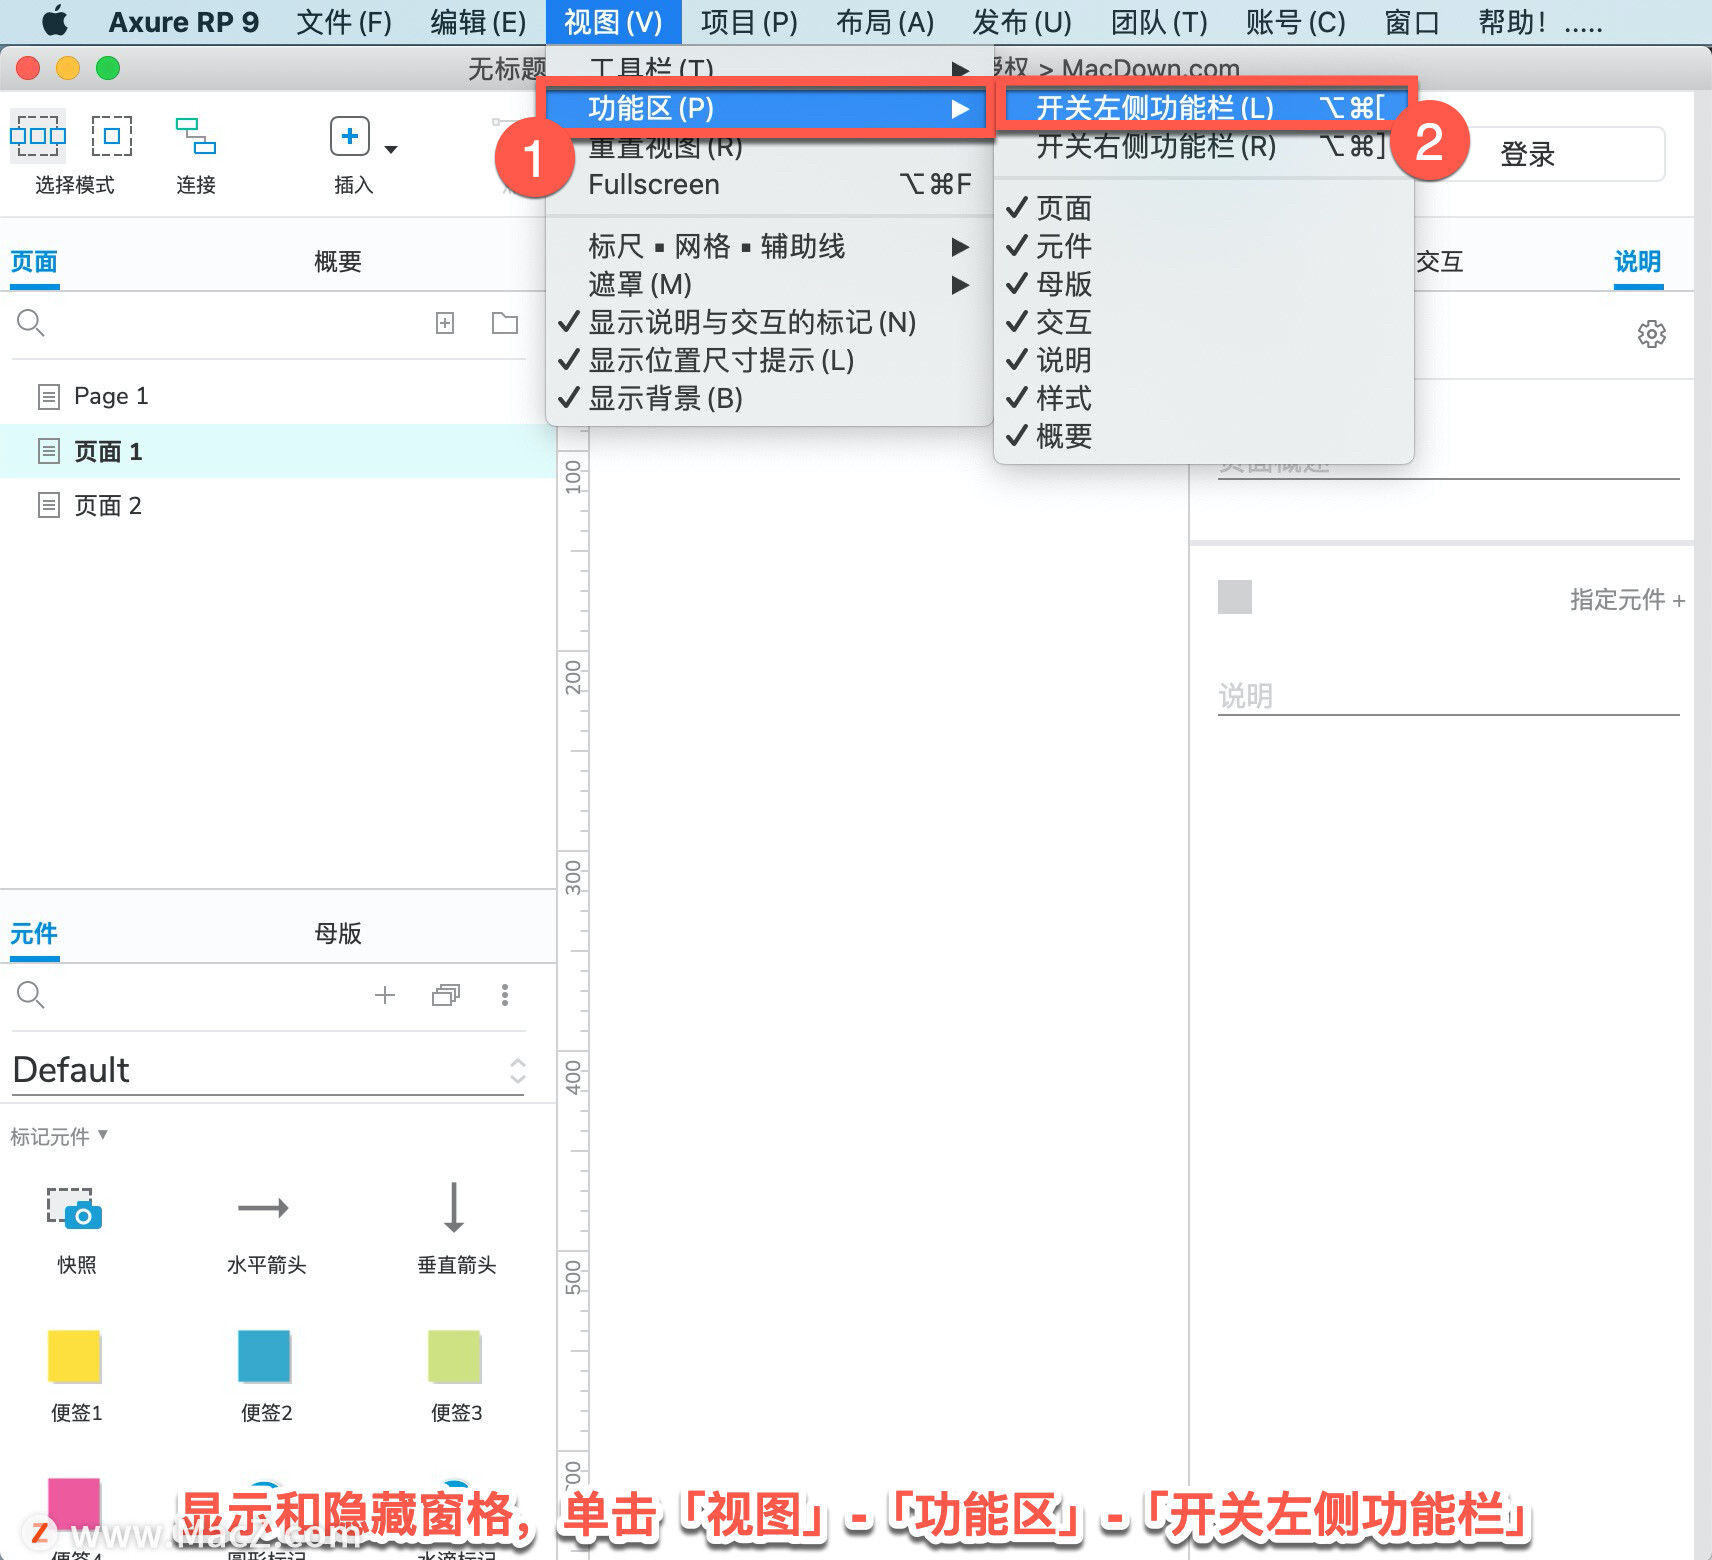1712x1560 pixels.
Task: Open the 发布 (U) menu
Action: pyautogui.click(x=1022, y=21)
